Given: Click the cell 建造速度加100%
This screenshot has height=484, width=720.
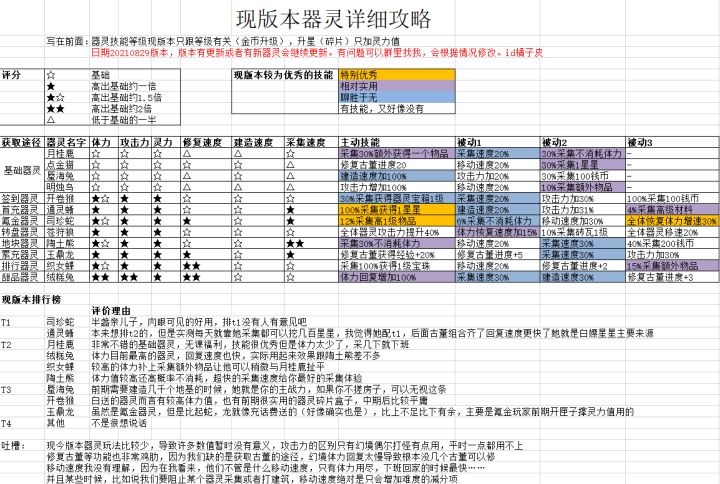Looking at the screenshot, I should pos(397,176).
